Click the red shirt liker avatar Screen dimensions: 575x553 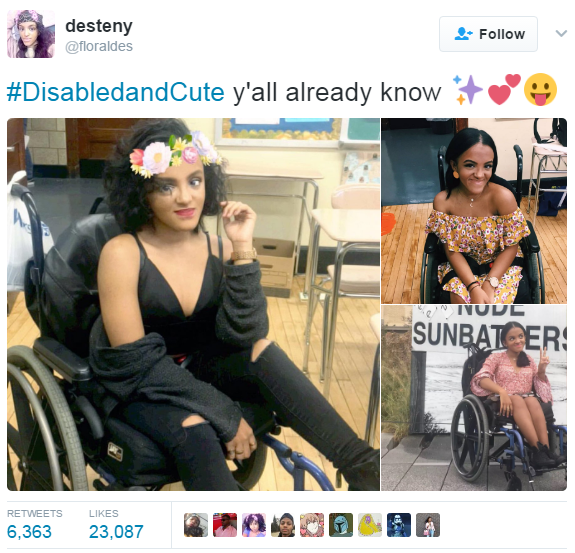(x=225, y=525)
